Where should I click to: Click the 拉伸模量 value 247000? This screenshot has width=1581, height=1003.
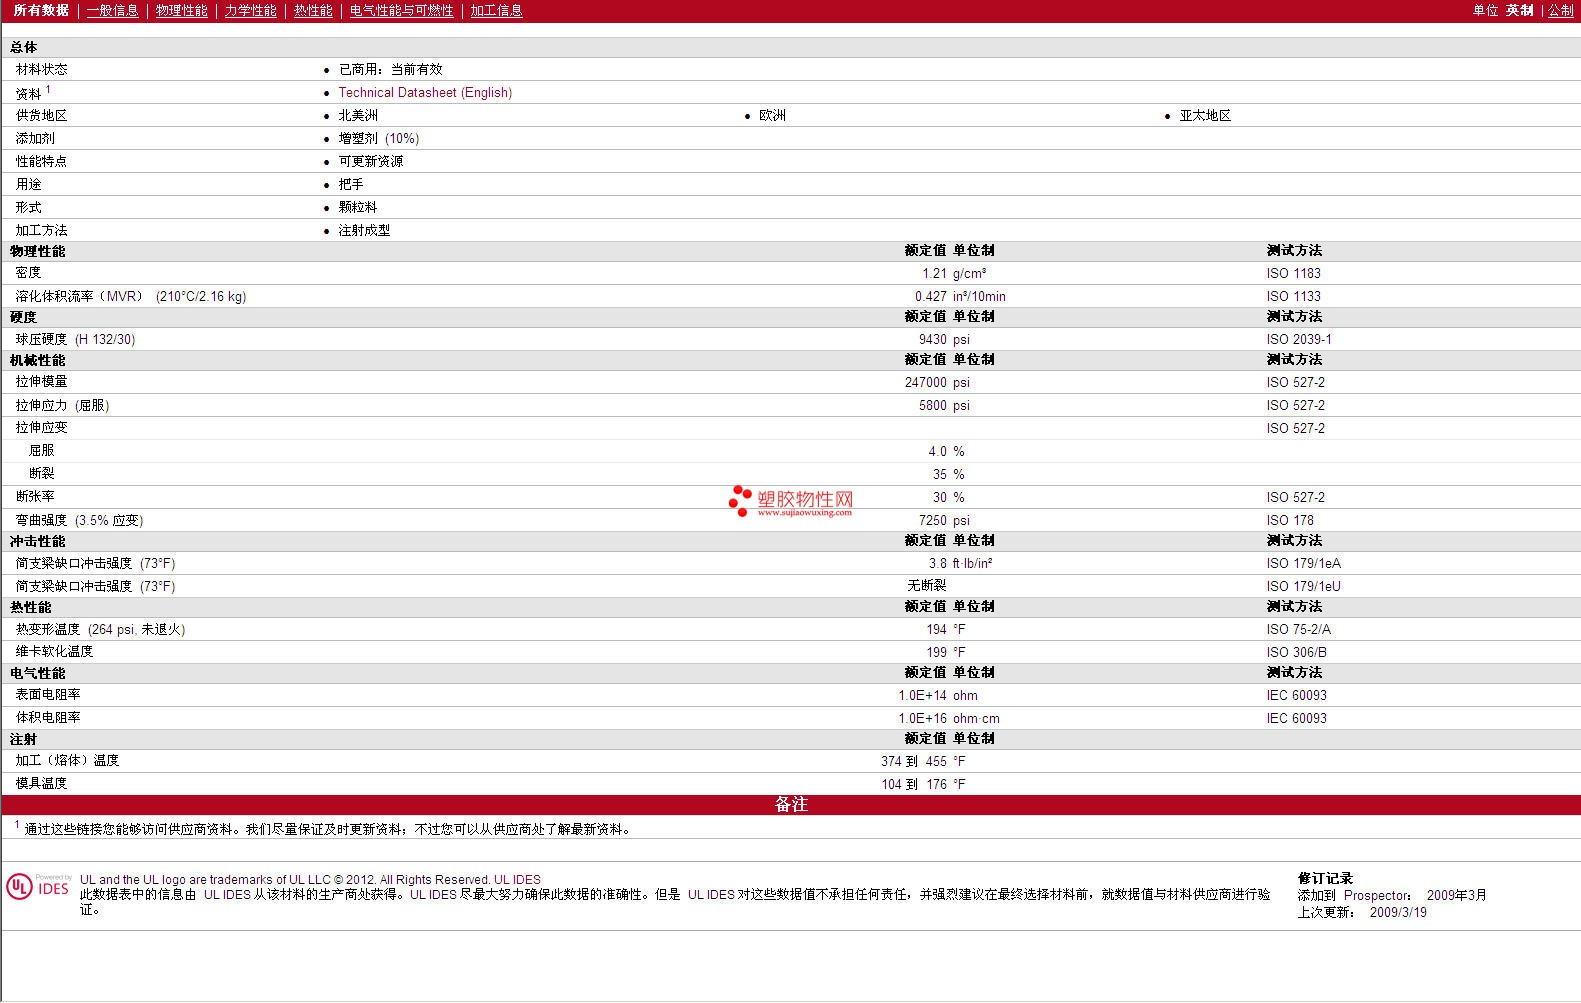click(925, 382)
